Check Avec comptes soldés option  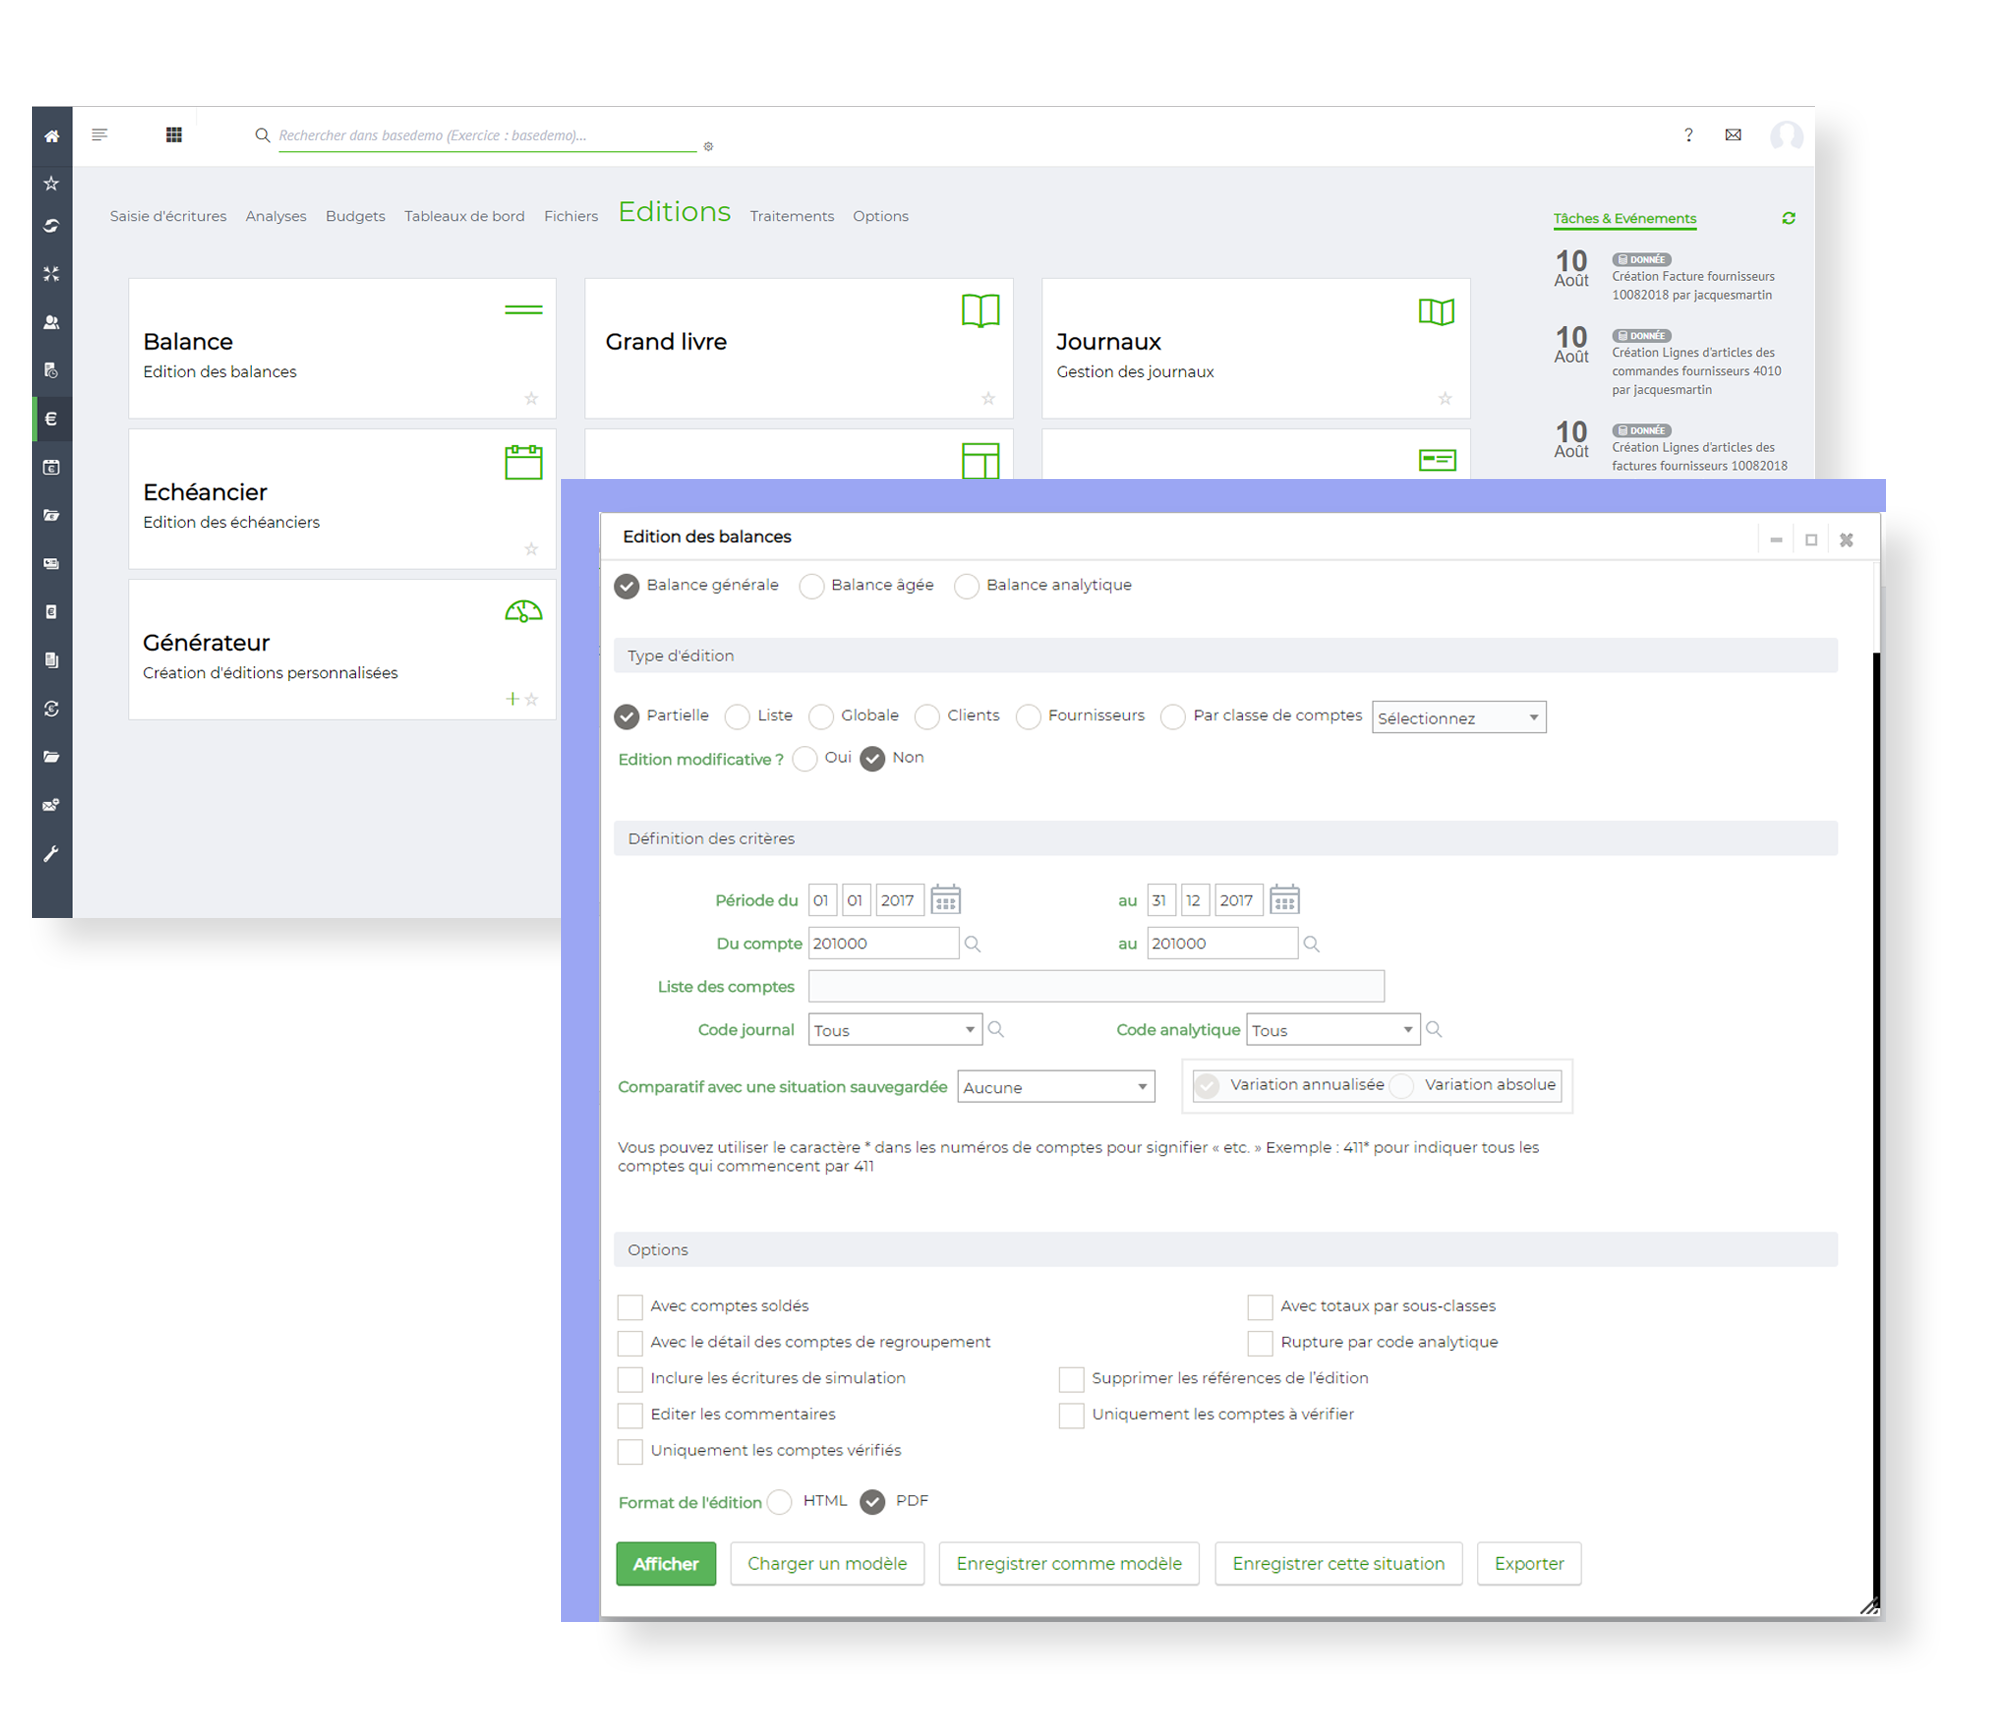630,1307
